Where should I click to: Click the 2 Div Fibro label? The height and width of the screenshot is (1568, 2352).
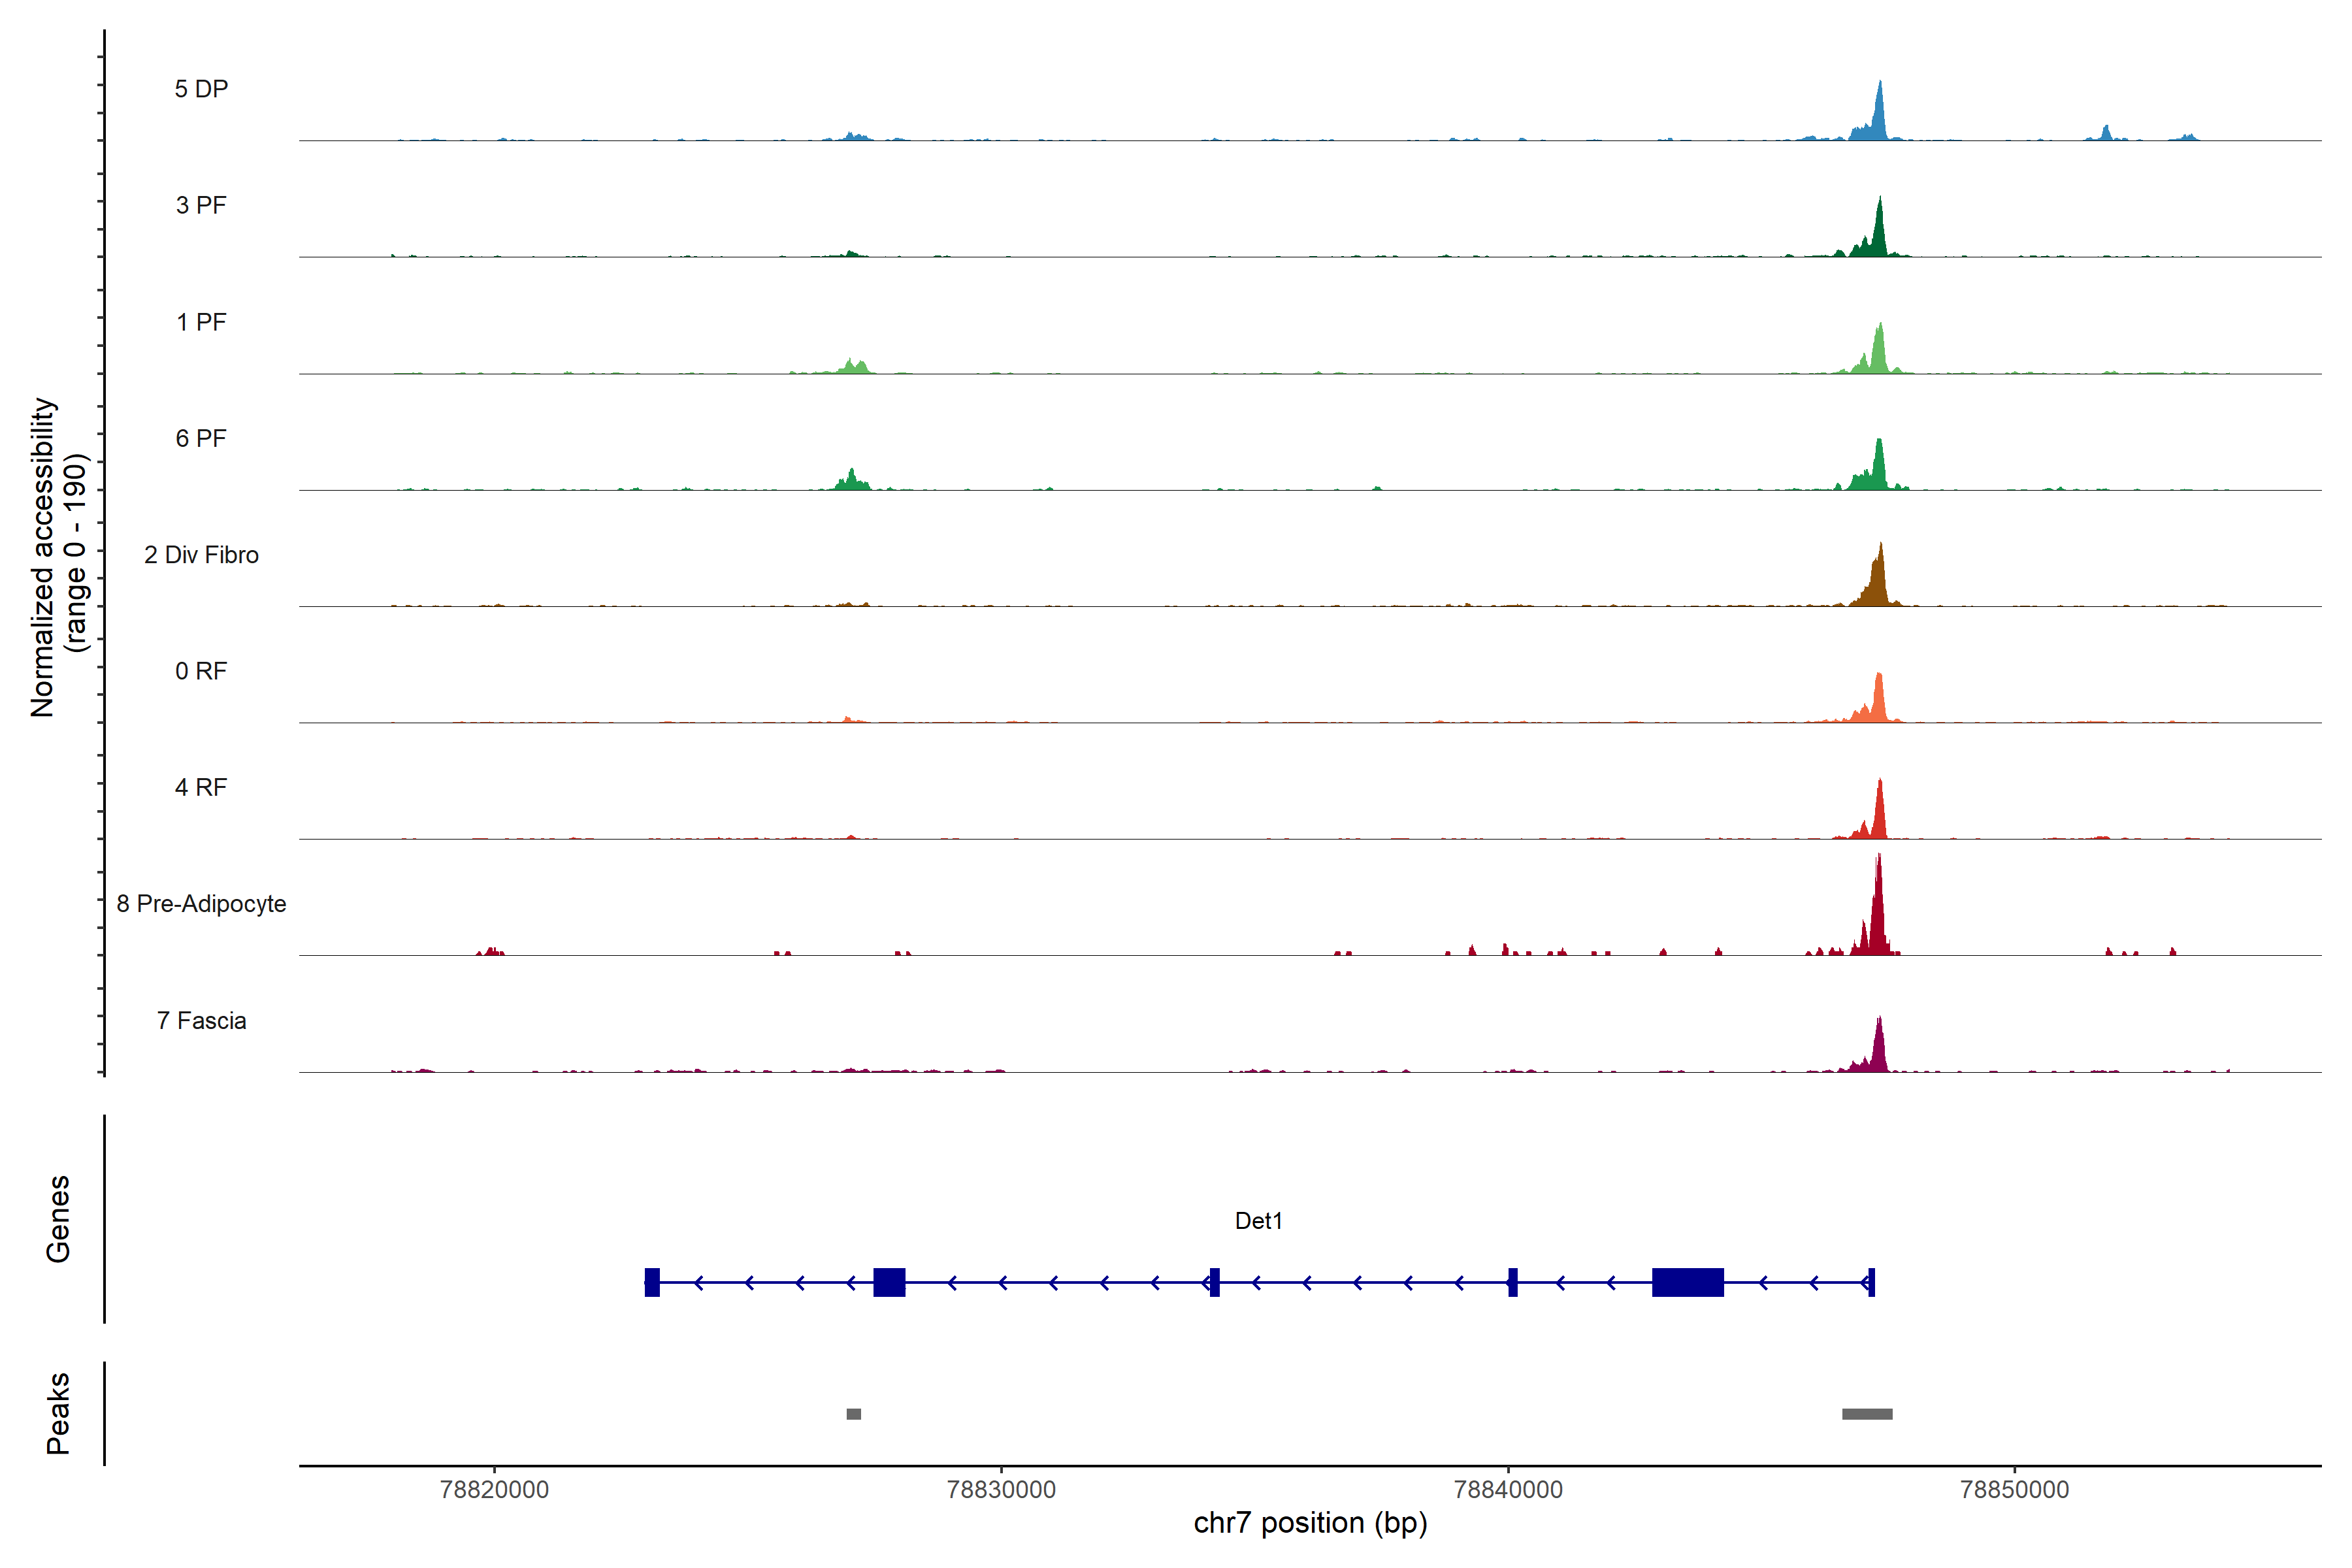point(201,555)
